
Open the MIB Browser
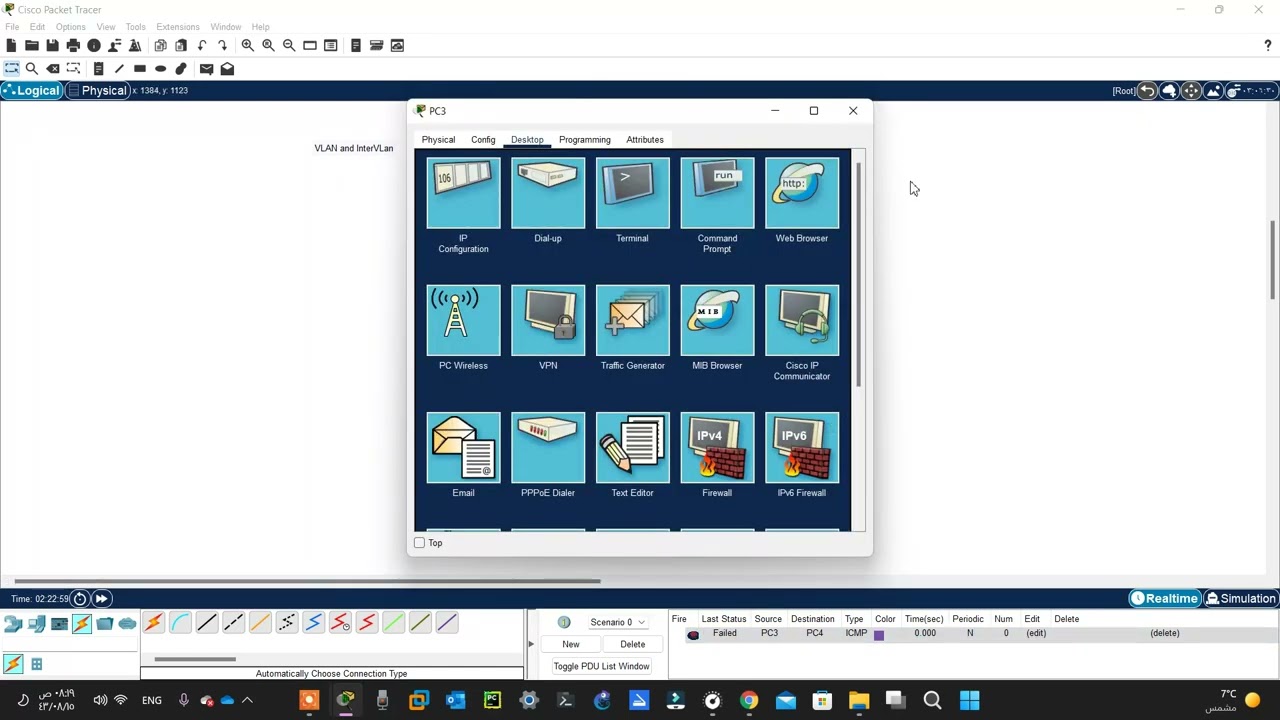point(717,320)
